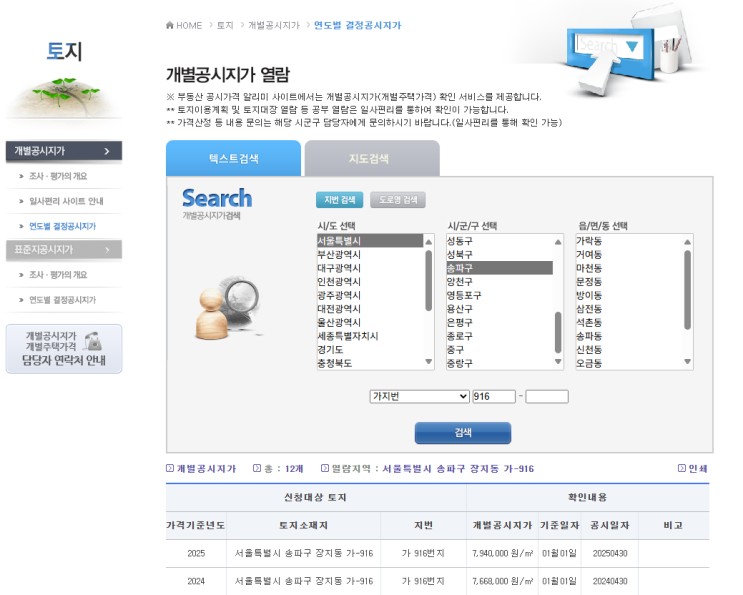Select 부산광역시 in the 시/도 list

click(370, 254)
